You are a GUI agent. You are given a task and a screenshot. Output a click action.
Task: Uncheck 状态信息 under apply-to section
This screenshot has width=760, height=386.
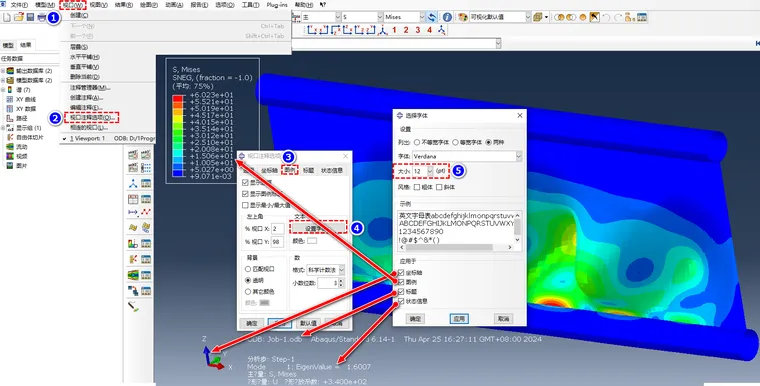[401, 301]
